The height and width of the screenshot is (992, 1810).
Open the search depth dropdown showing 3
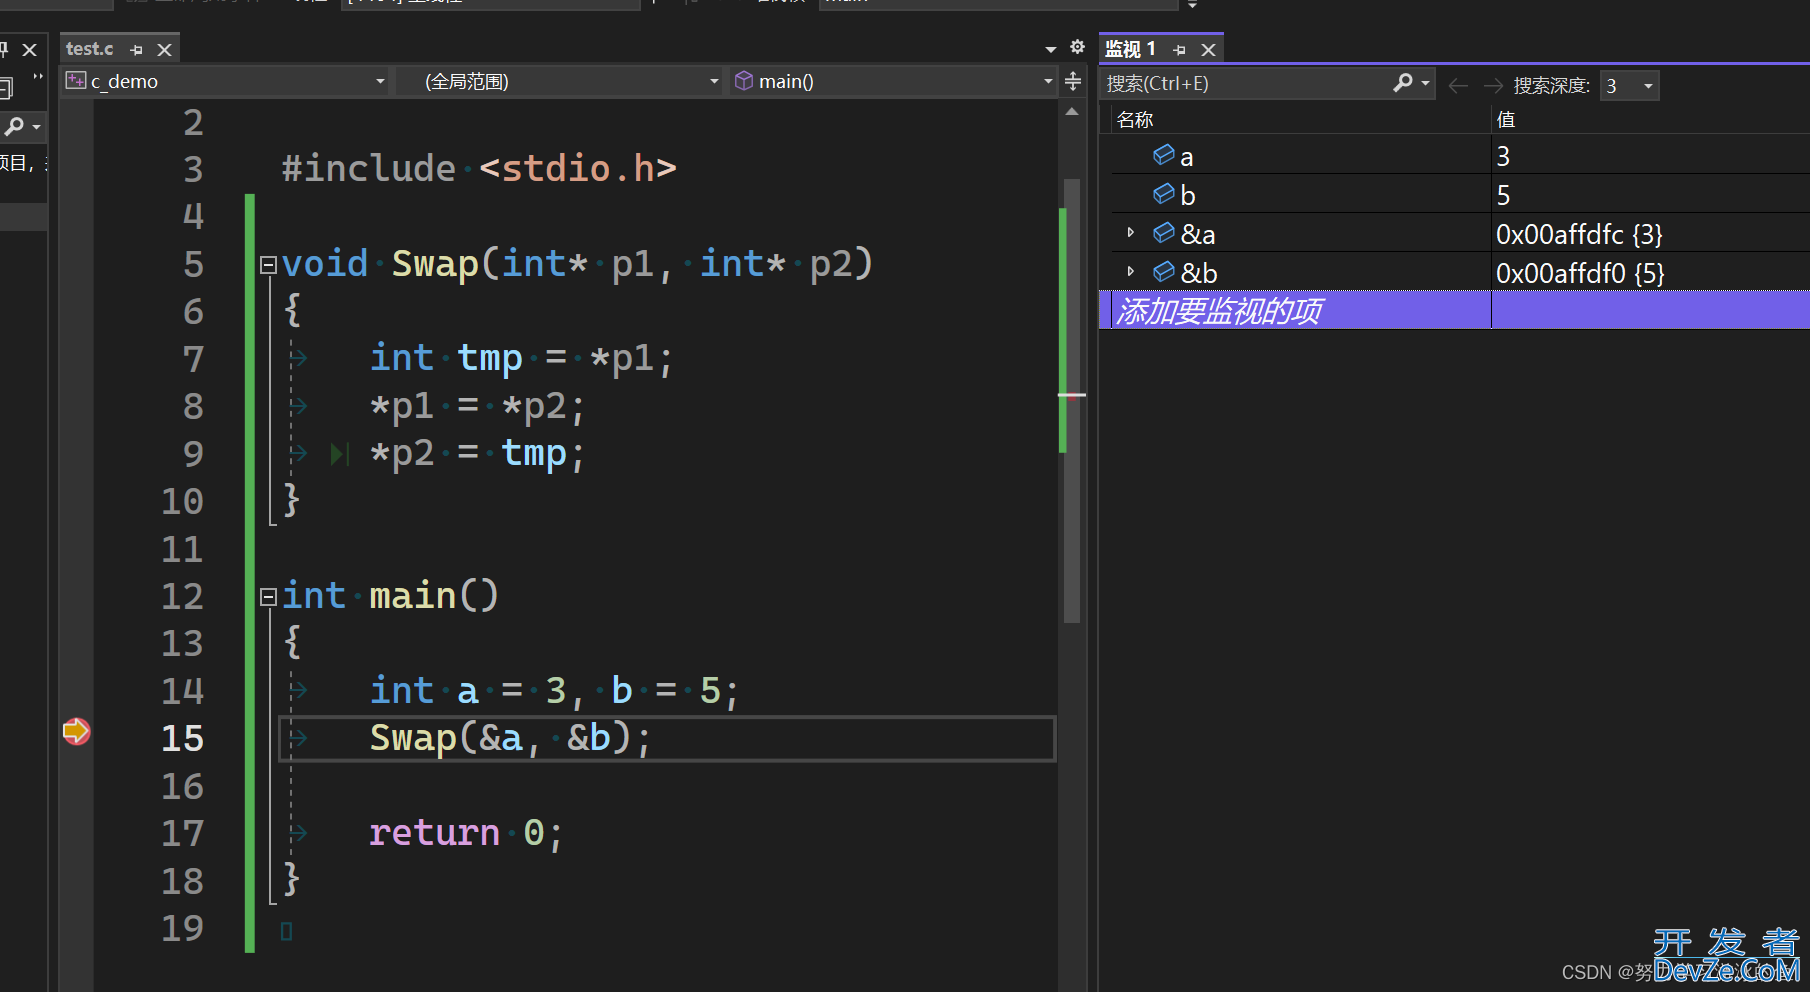tap(1629, 86)
